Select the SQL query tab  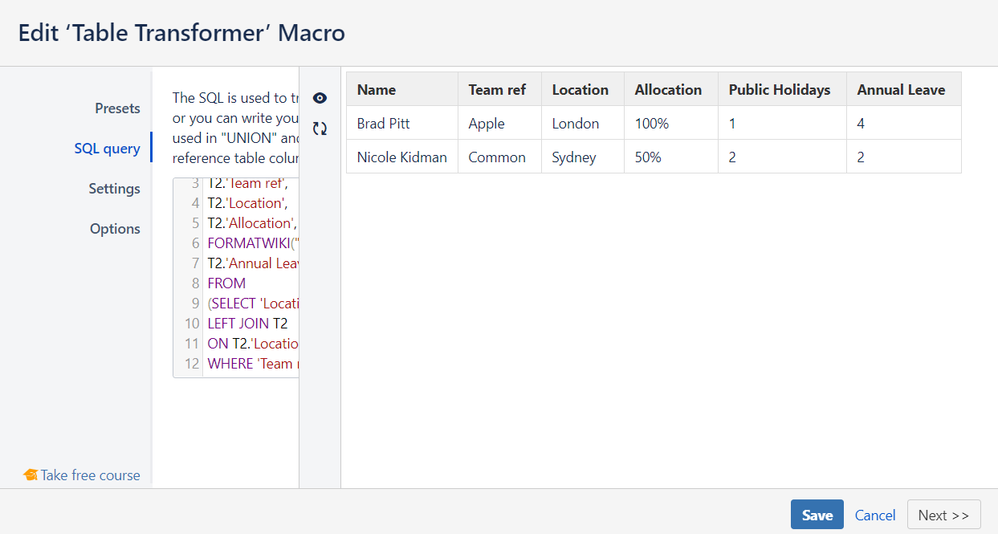[107, 148]
